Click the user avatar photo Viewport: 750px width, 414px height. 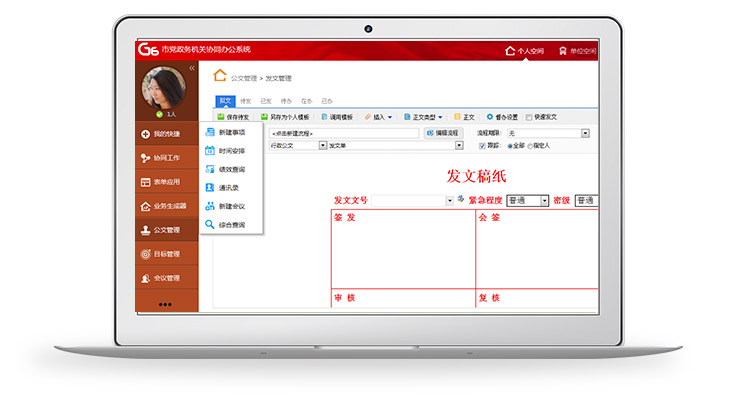[x=164, y=88]
